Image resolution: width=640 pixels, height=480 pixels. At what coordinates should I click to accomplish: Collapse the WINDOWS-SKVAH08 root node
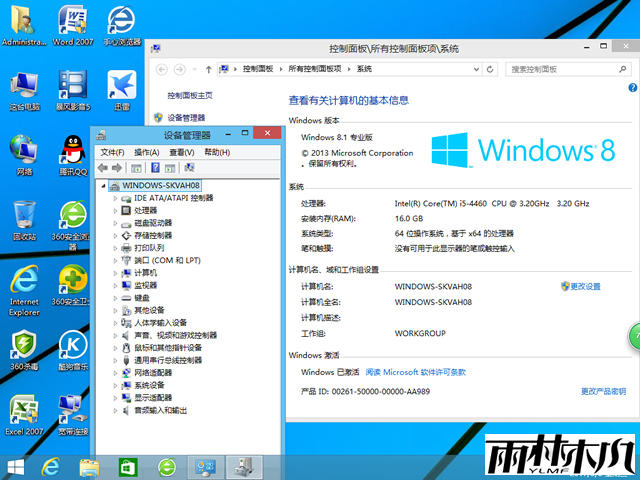[x=102, y=185]
